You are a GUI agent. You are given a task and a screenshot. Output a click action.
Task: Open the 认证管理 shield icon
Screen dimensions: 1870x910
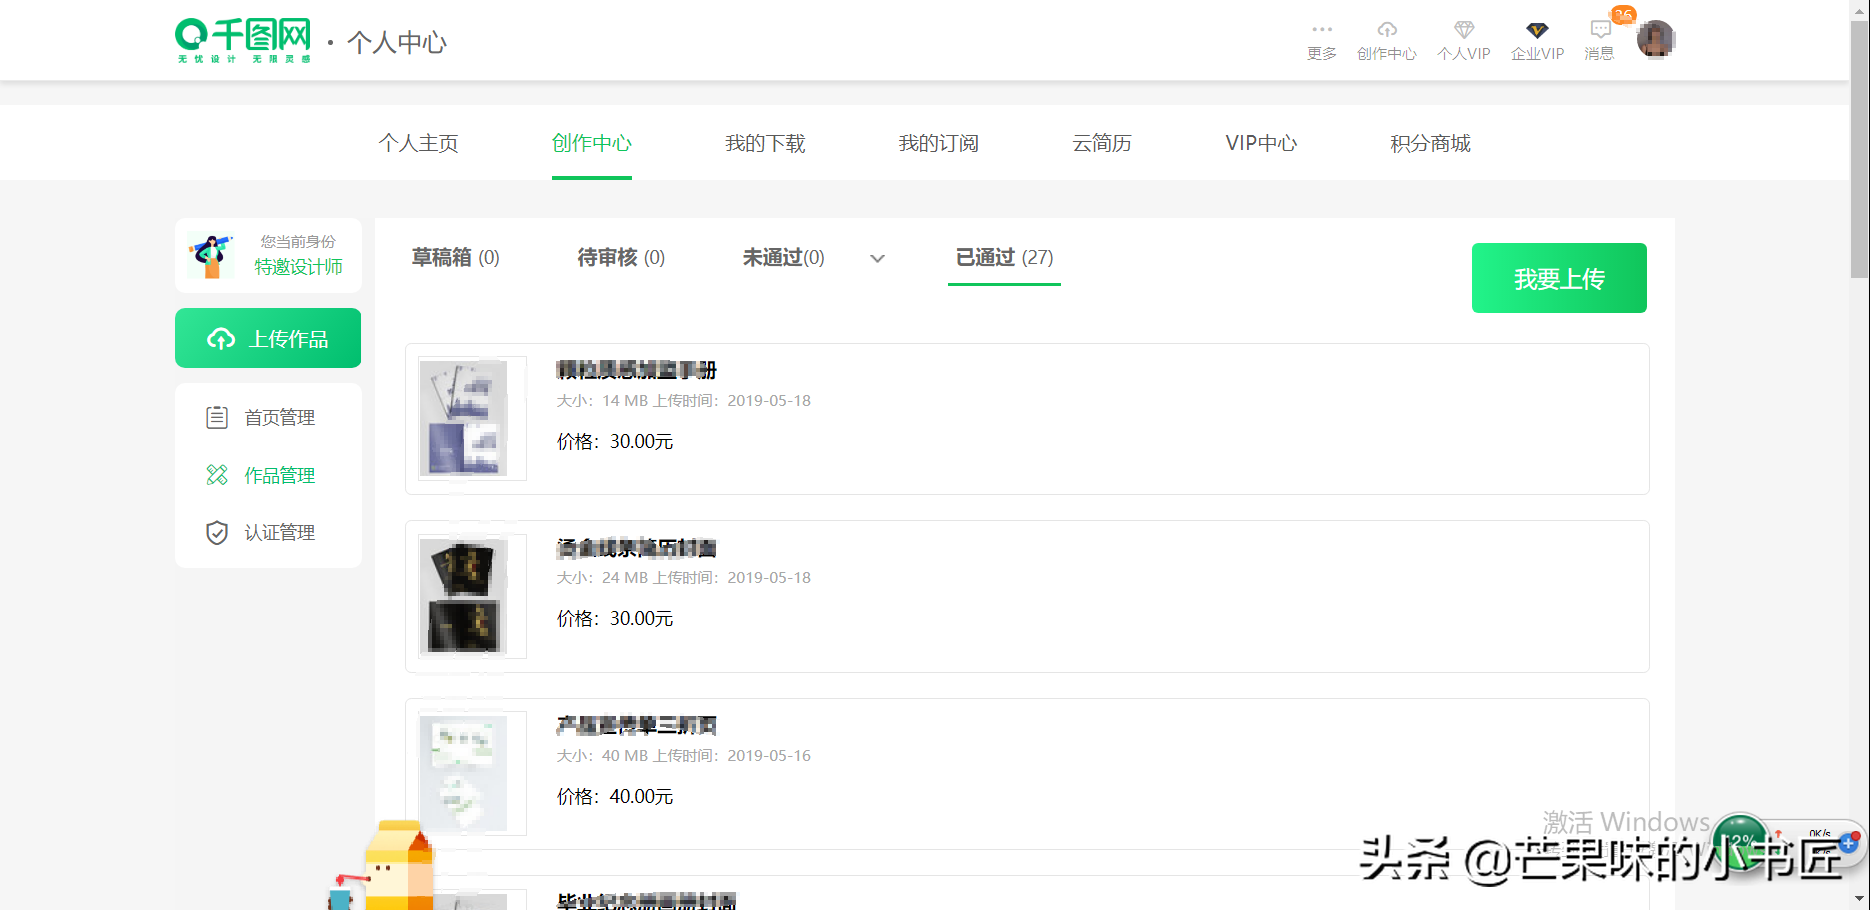[217, 532]
